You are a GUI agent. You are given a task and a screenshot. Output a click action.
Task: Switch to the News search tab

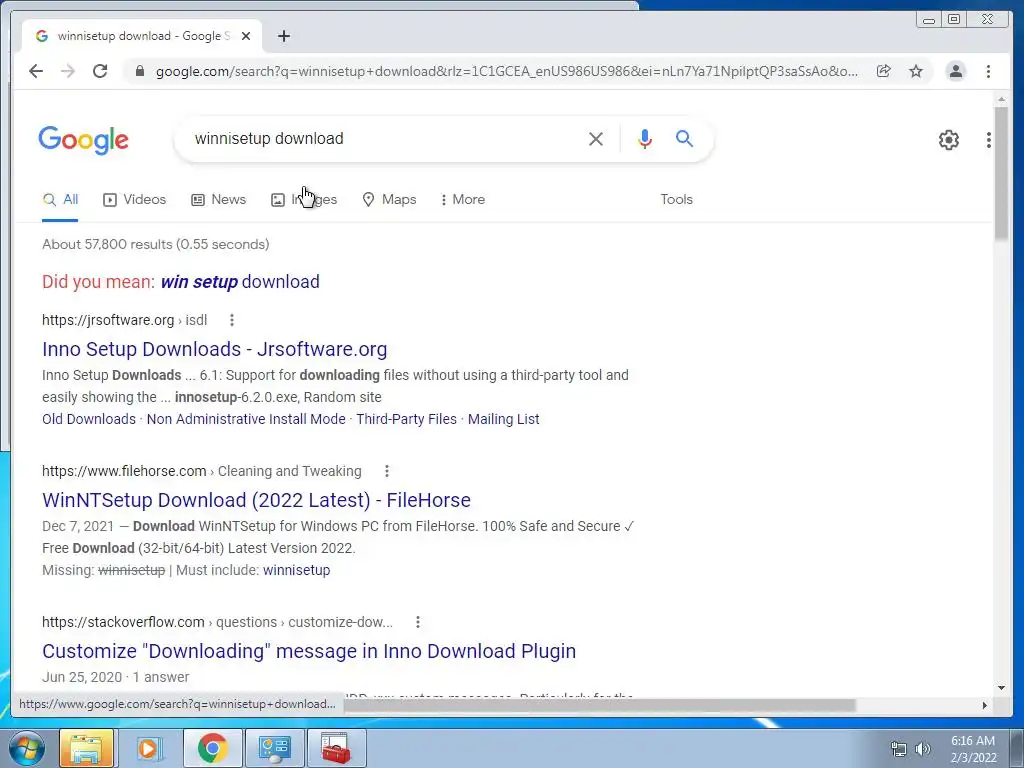218,199
